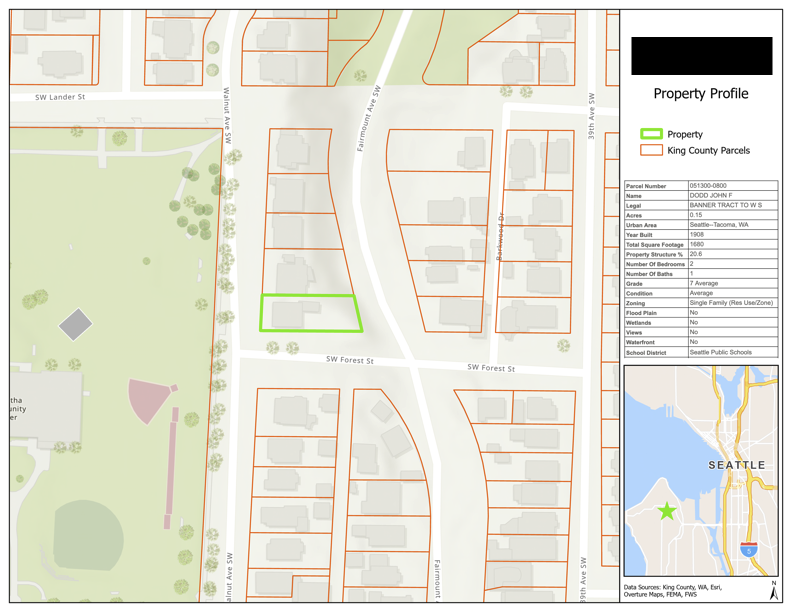Select the green highlighted property parcel

click(x=309, y=313)
